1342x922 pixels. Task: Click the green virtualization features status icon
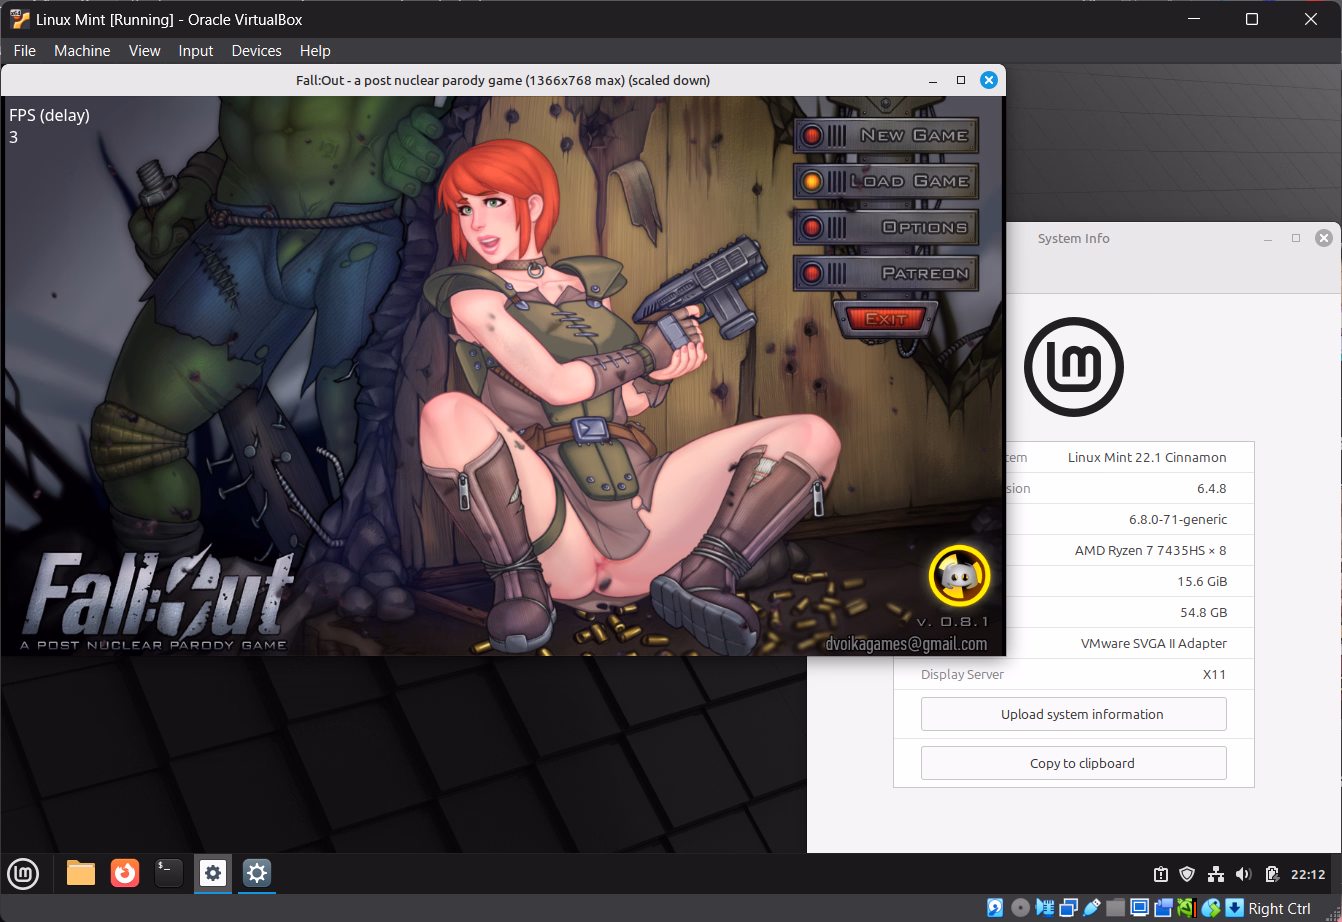(1186, 908)
